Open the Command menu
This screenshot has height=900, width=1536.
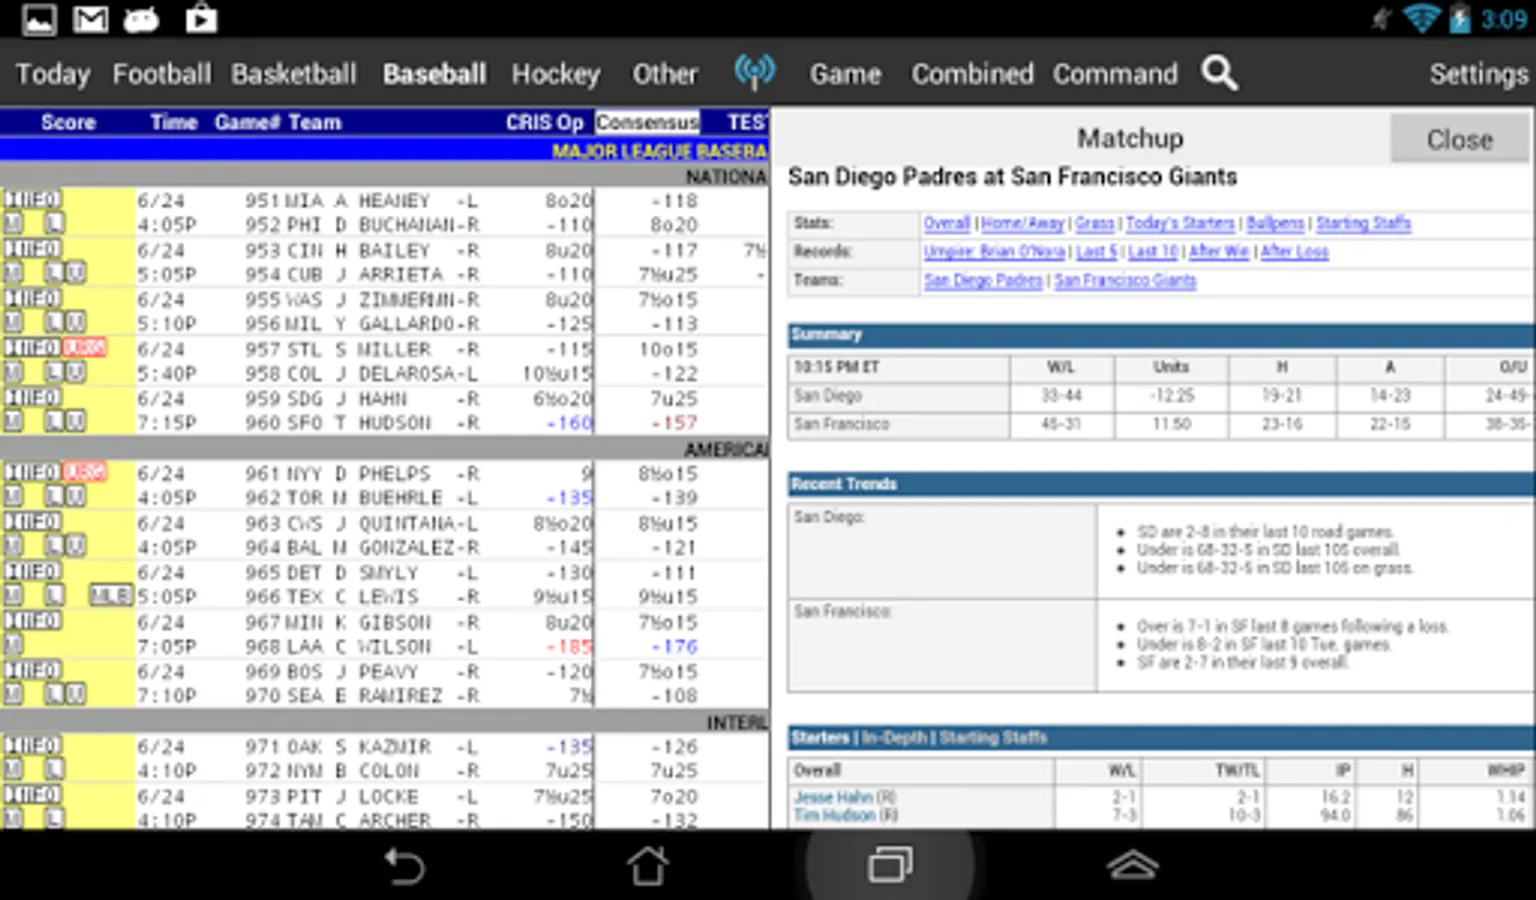point(1115,74)
